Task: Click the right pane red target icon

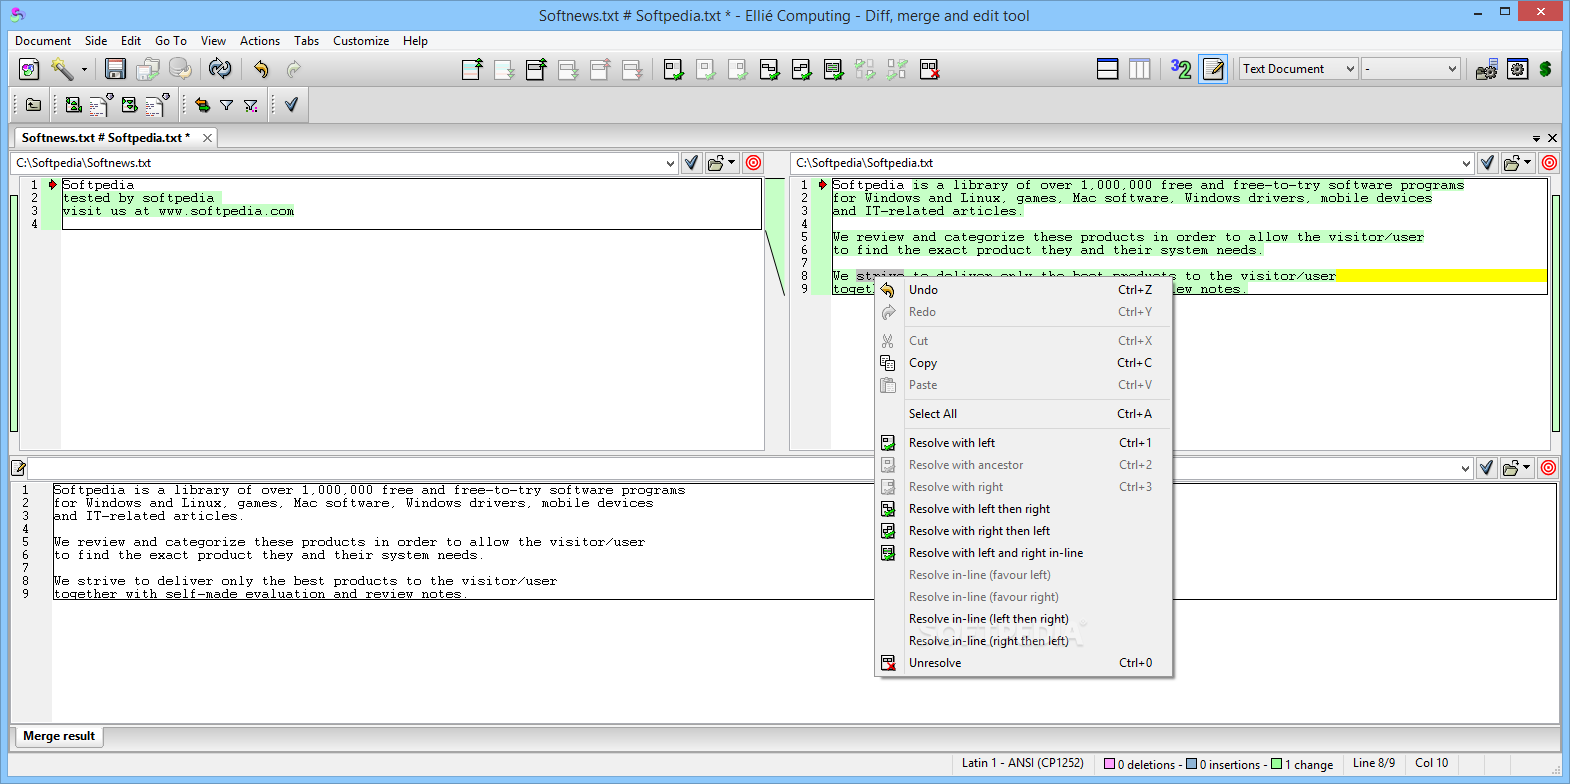Action: click(1549, 163)
